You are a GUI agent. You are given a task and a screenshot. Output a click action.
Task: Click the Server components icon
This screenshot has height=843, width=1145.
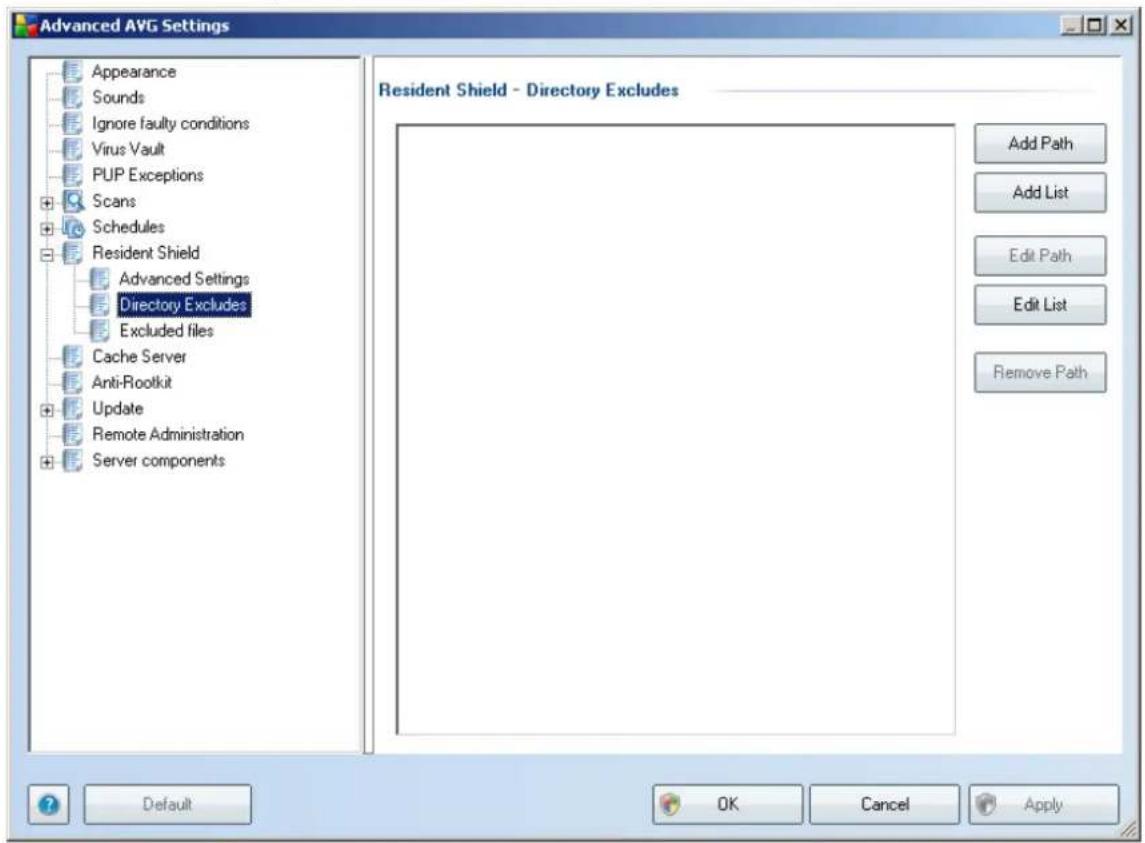pyautogui.click(x=72, y=461)
